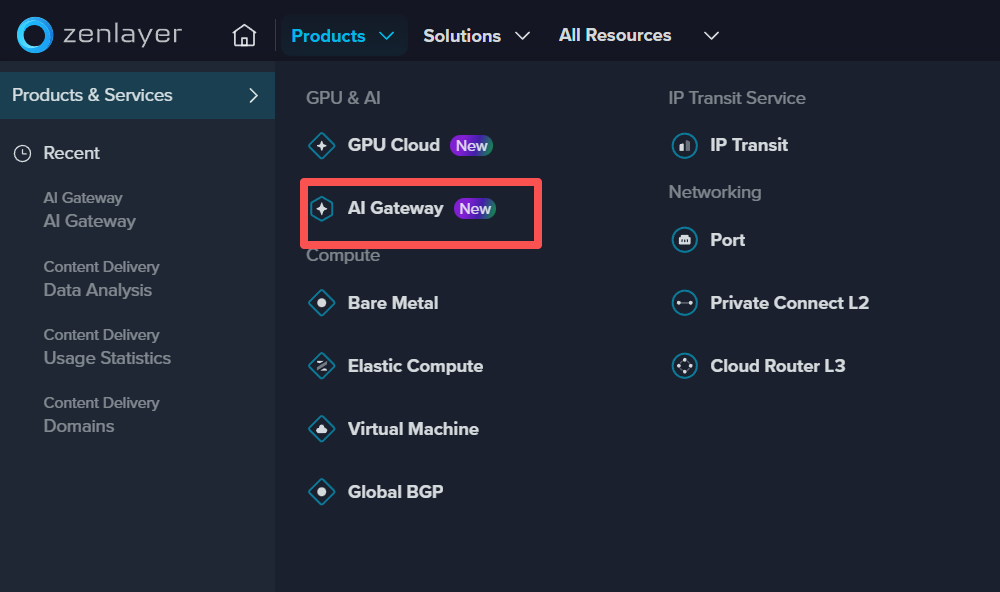
Task: Open recent AI Gateway link
Action: [89, 221]
